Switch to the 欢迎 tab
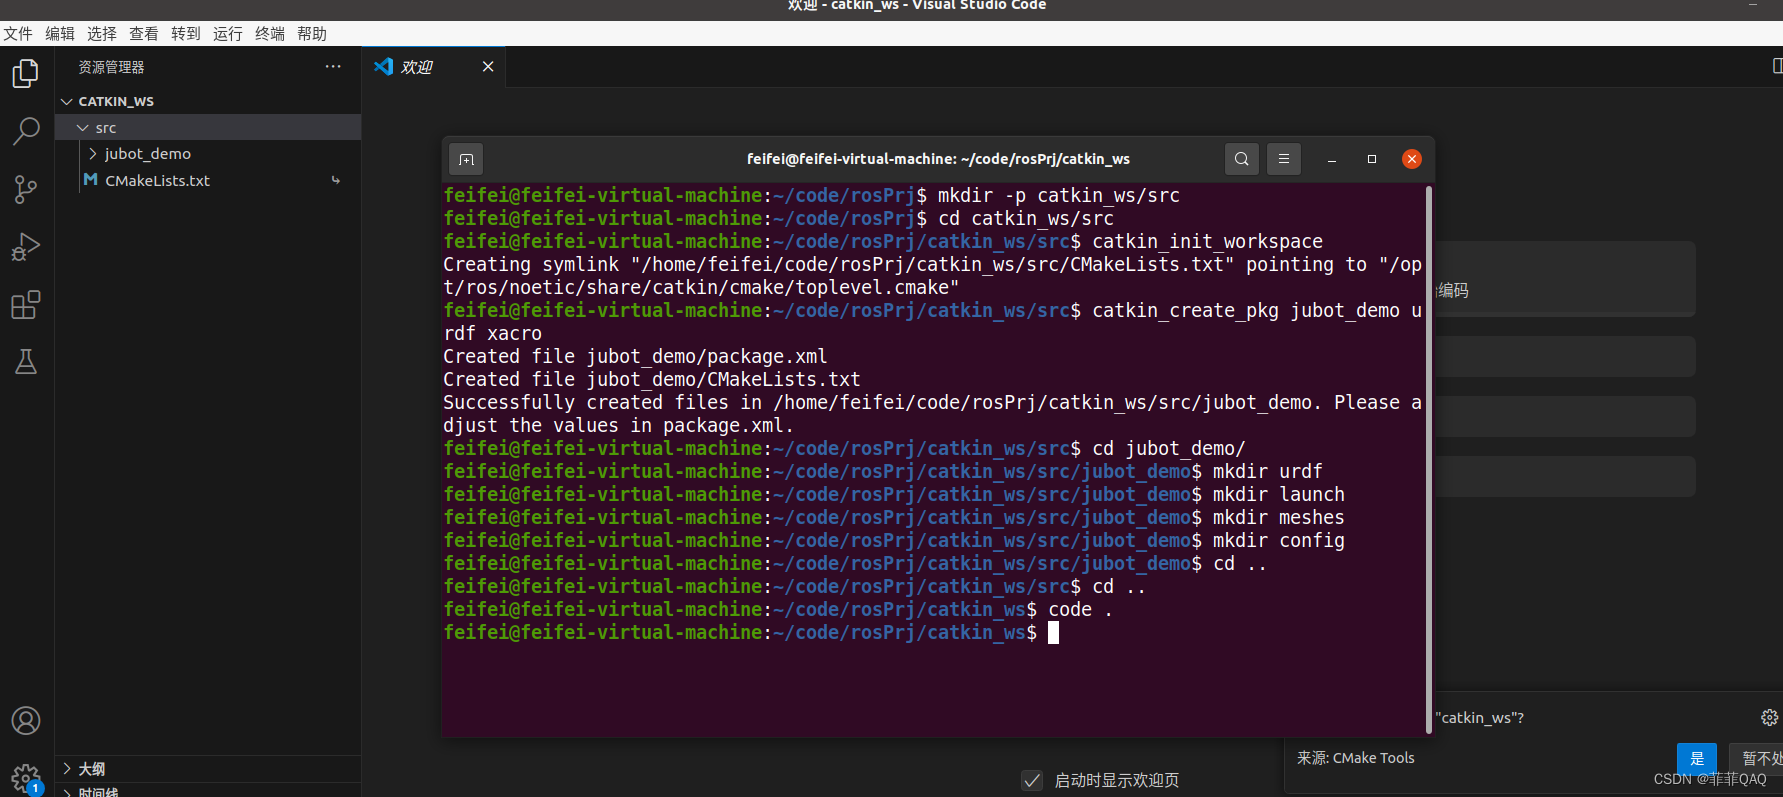Image resolution: width=1783 pixels, height=797 pixels. click(434, 67)
